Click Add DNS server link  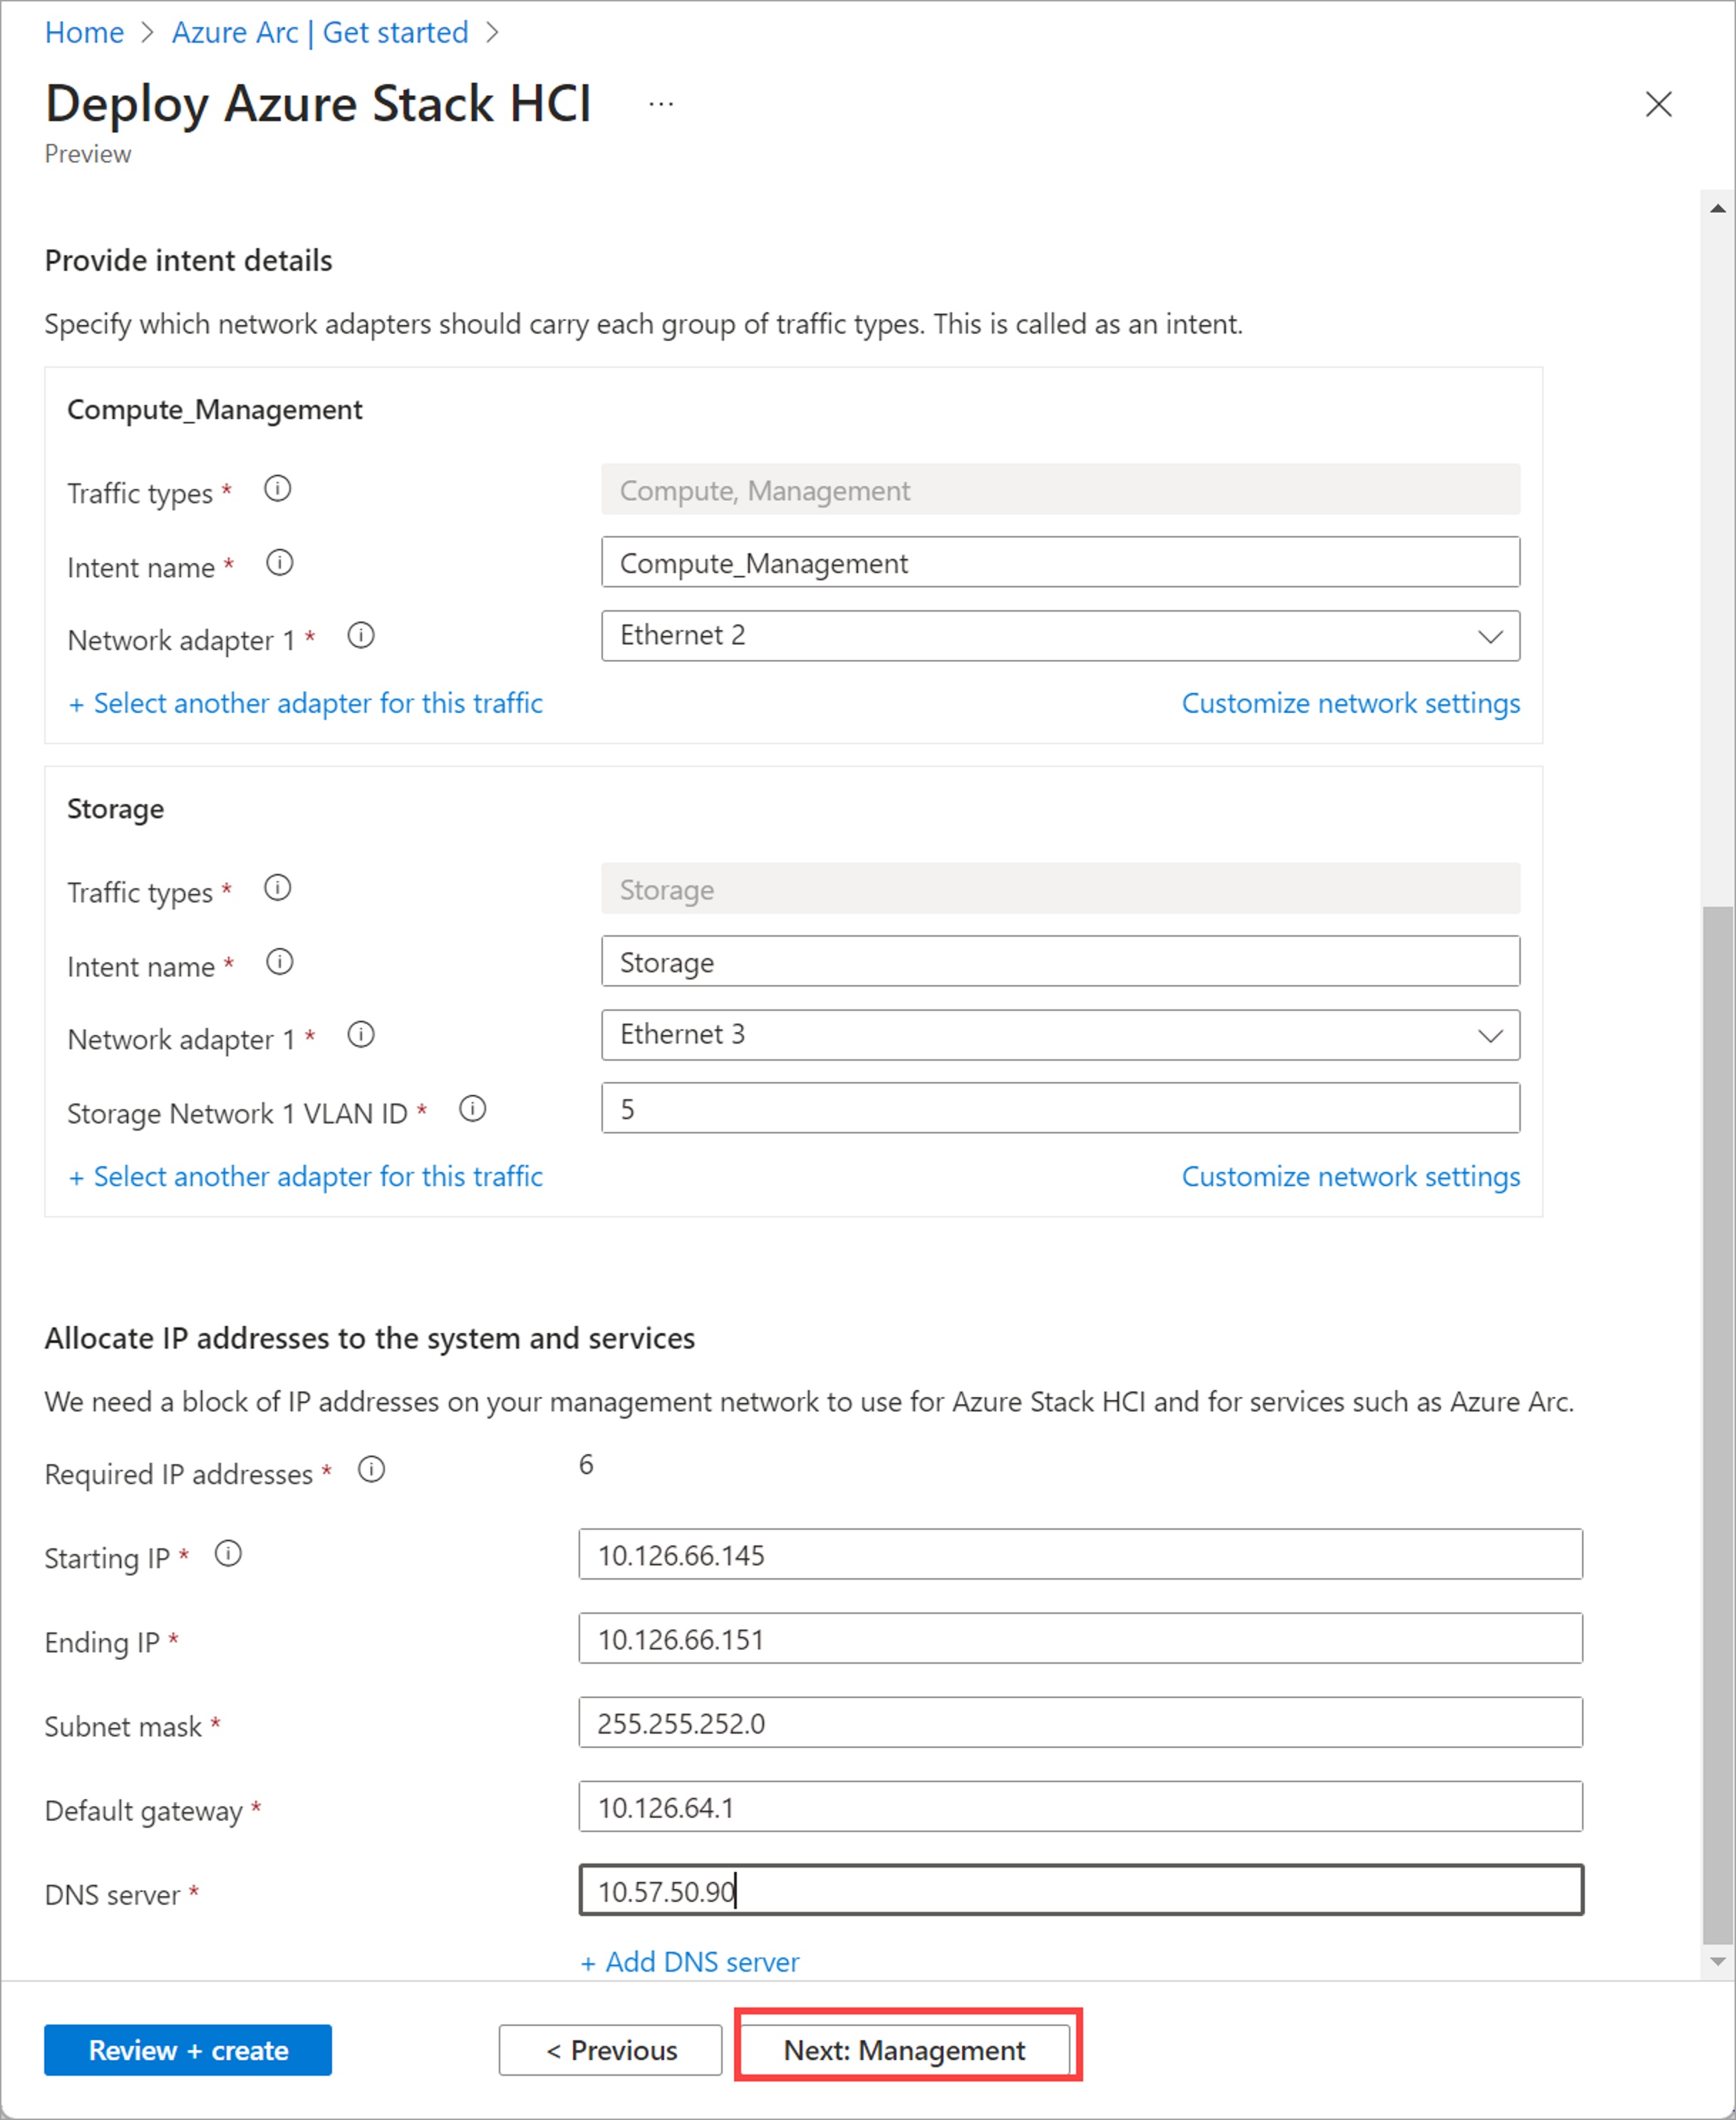690,1962
